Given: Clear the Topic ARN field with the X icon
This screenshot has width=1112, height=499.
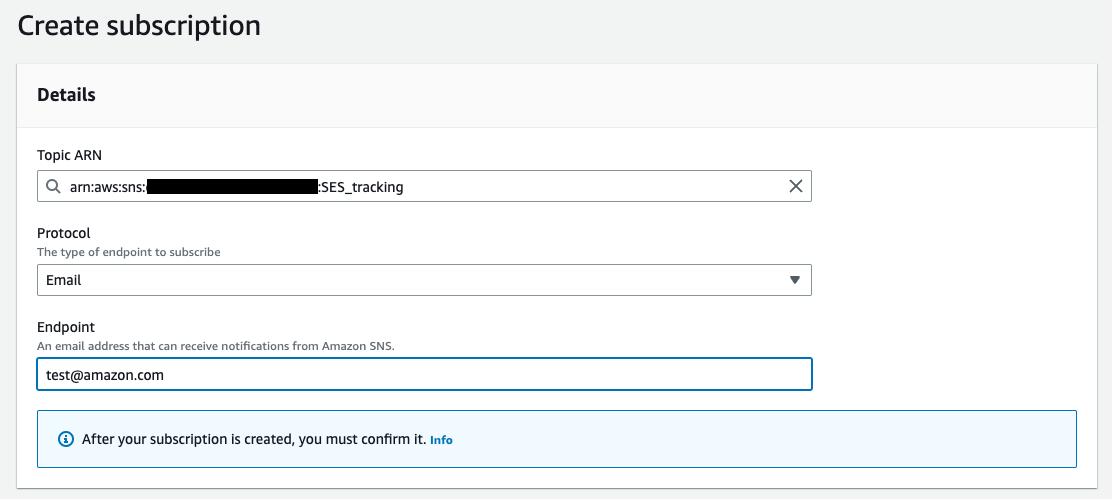Looking at the screenshot, I should point(796,186).
